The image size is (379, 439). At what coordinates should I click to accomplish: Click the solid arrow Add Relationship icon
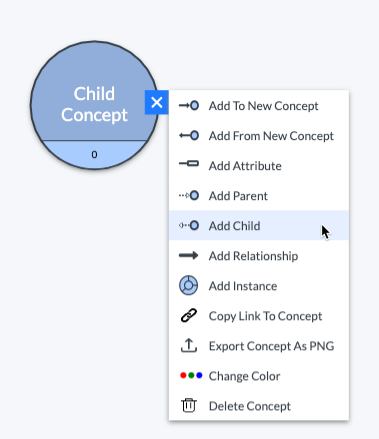[189, 256]
